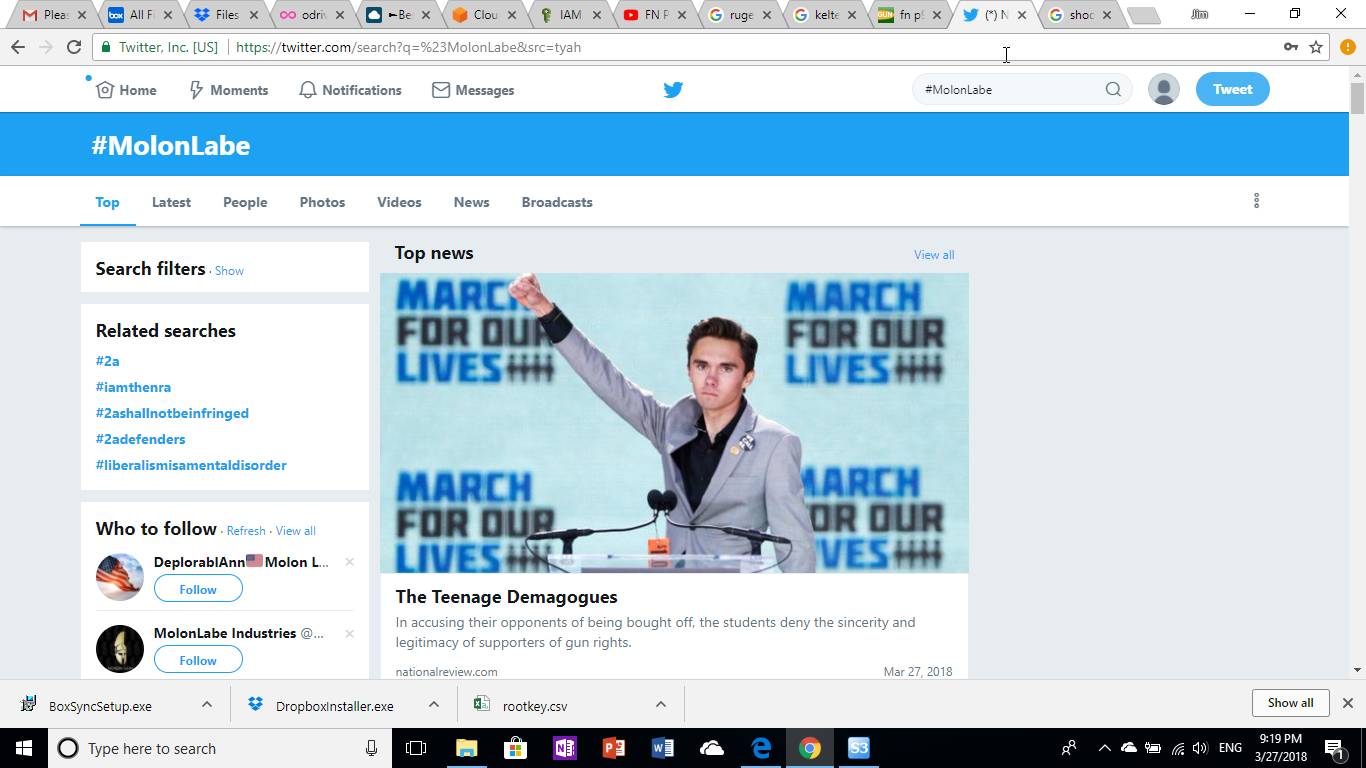The image size is (1366, 768).
Task: Reload the page
Action: click(x=74, y=47)
